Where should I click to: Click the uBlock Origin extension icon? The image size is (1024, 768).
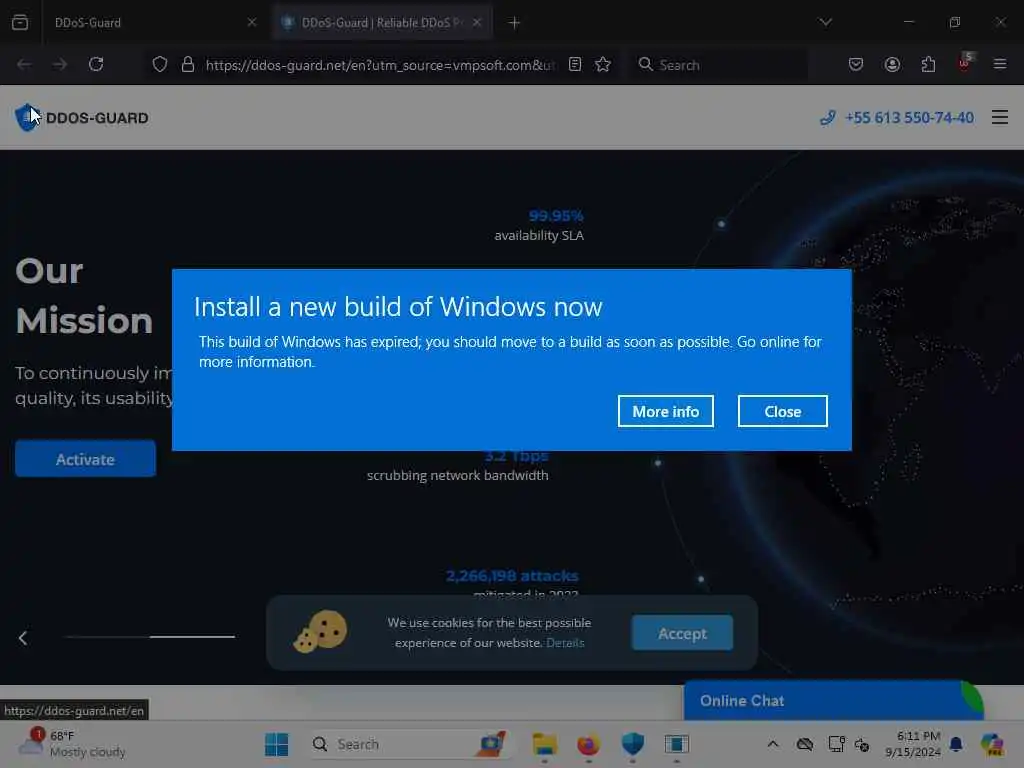coord(965,63)
